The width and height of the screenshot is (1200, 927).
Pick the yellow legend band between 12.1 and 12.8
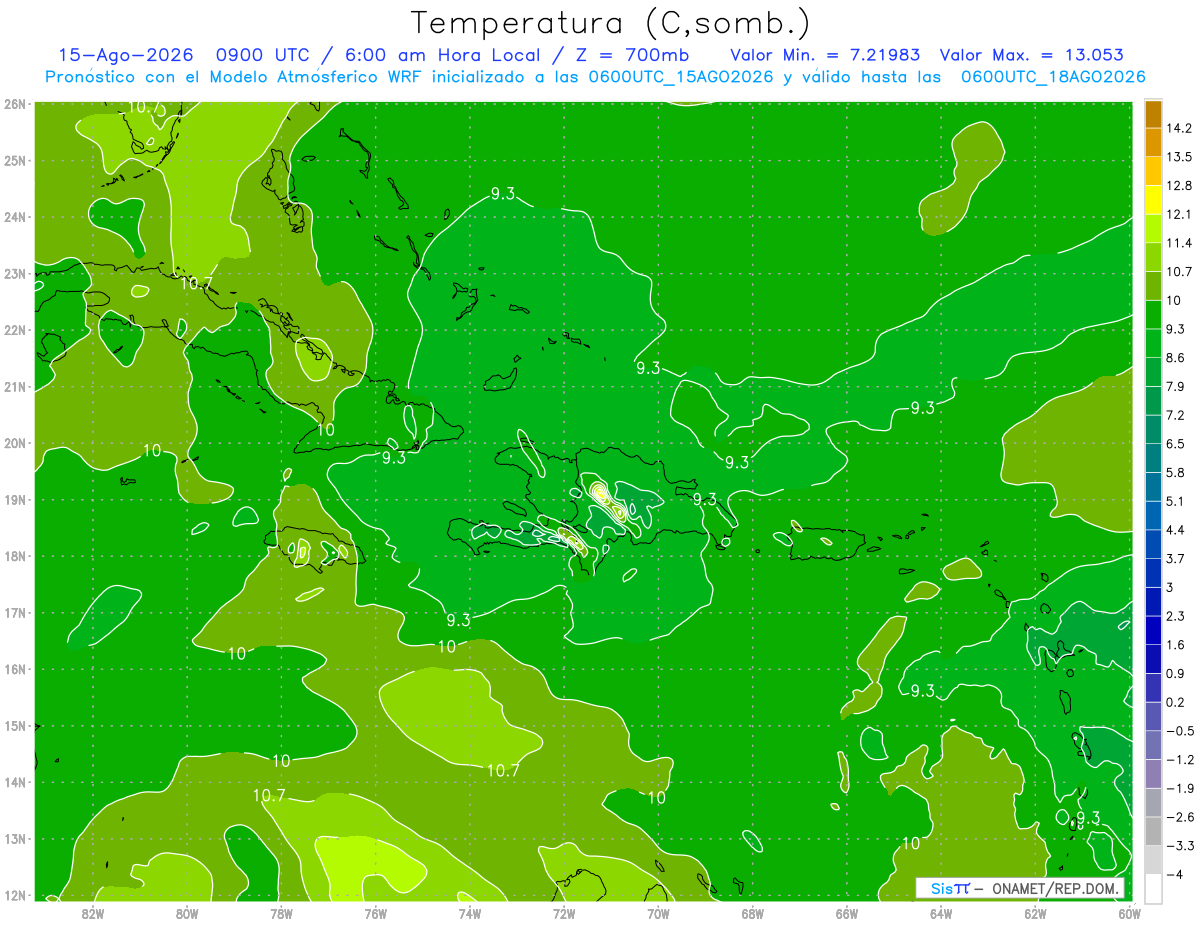coord(1153,199)
